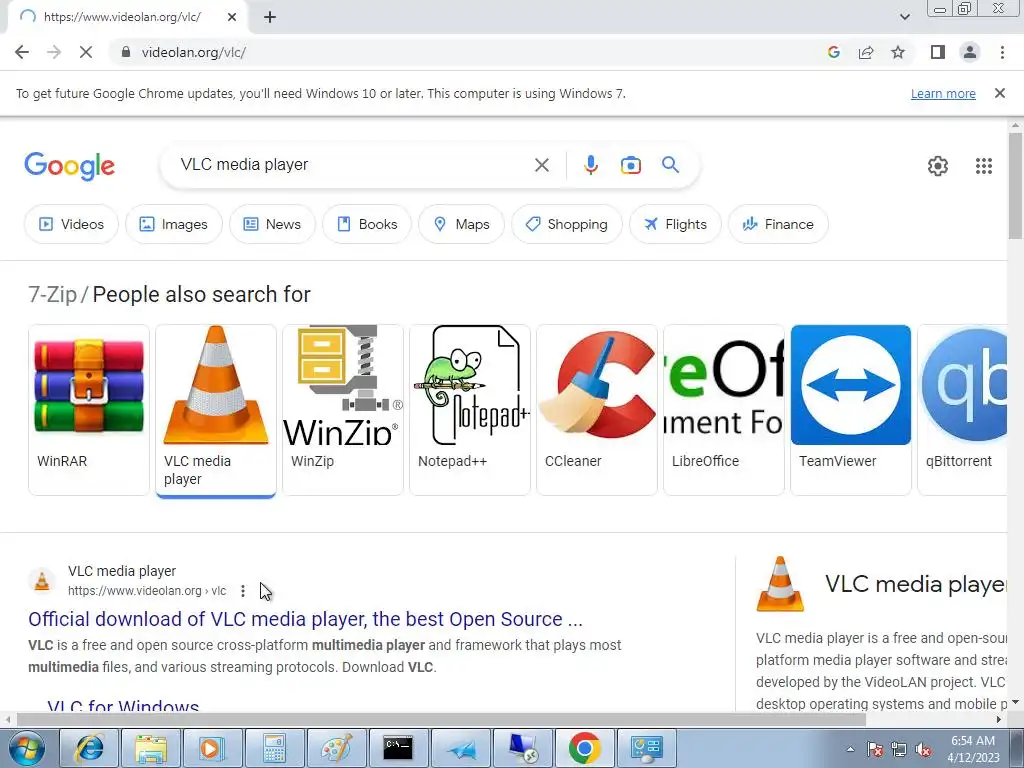The width and height of the screenshot is (1024, 768).
Task: Click the horizontal scrollbar
Action: [x=441, y=720]
